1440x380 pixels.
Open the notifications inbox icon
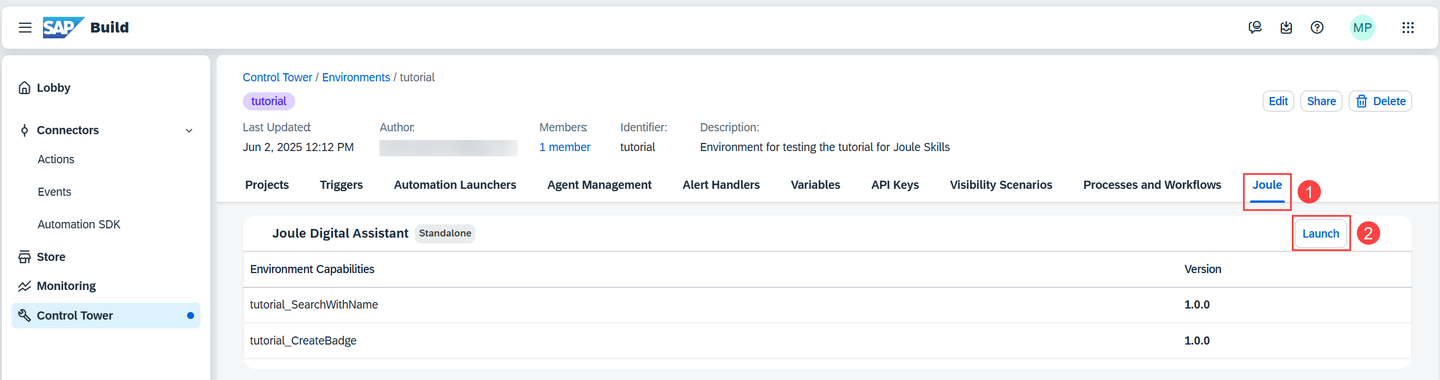(1286, 28)
